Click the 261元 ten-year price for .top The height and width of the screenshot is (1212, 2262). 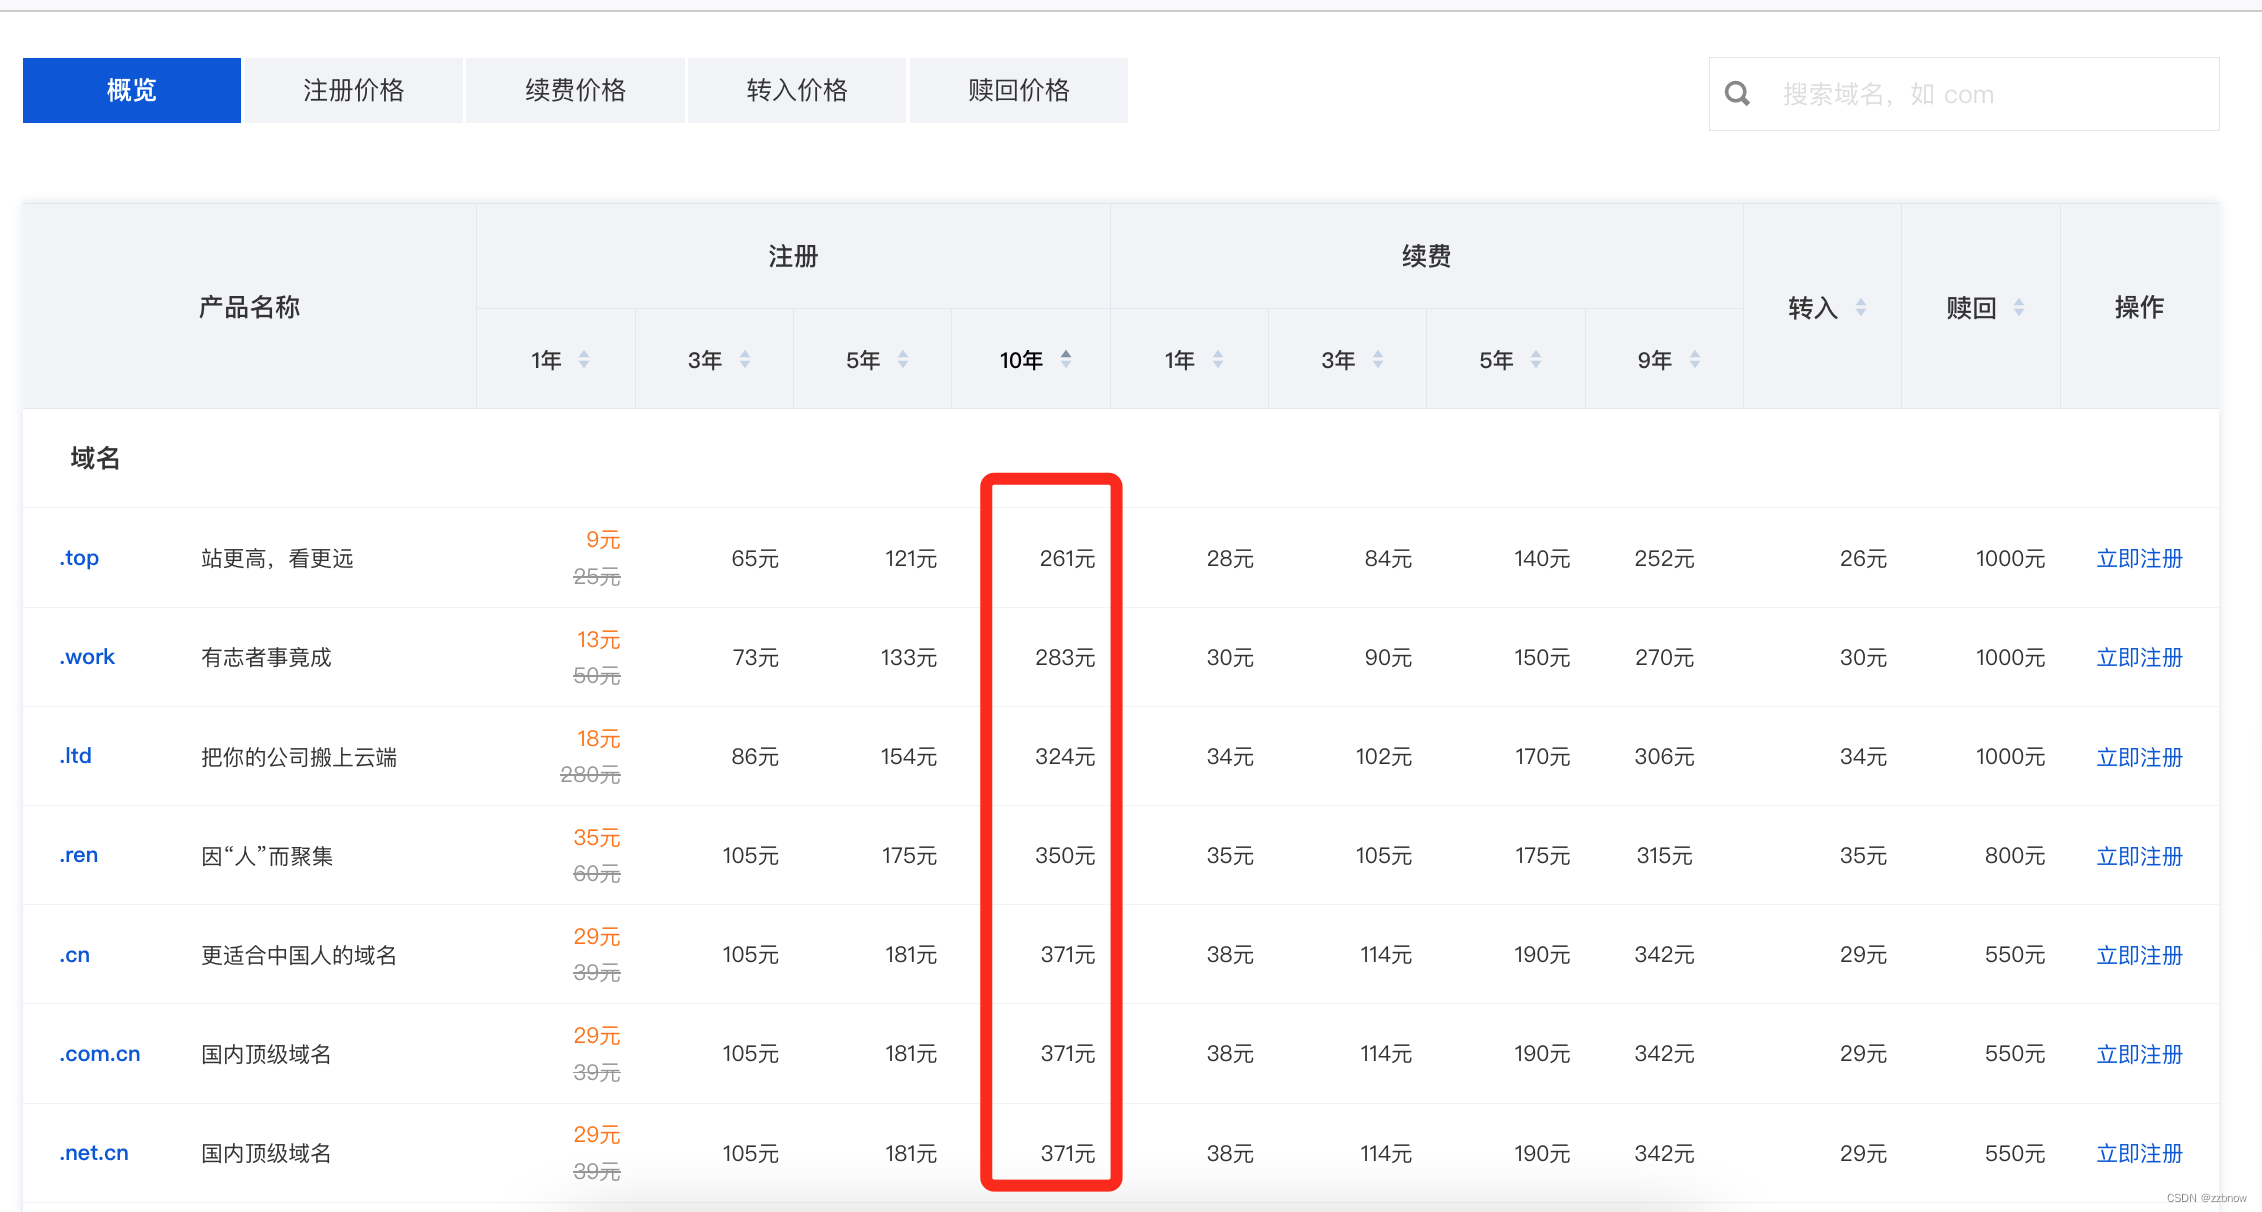point(1067,558)
